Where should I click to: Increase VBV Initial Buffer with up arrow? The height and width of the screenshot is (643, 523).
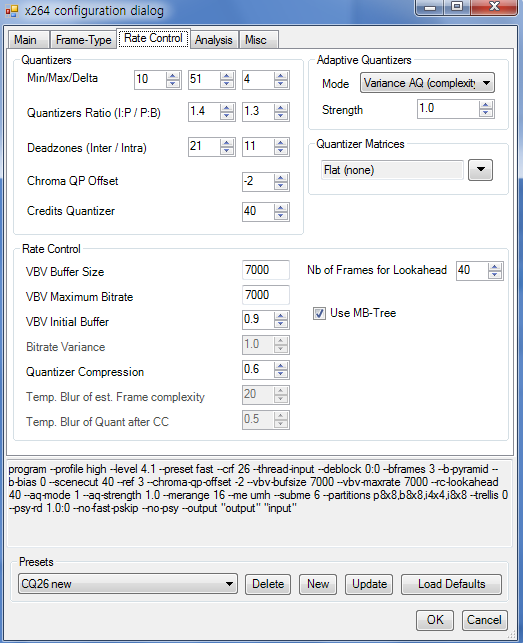coord(281,316)
